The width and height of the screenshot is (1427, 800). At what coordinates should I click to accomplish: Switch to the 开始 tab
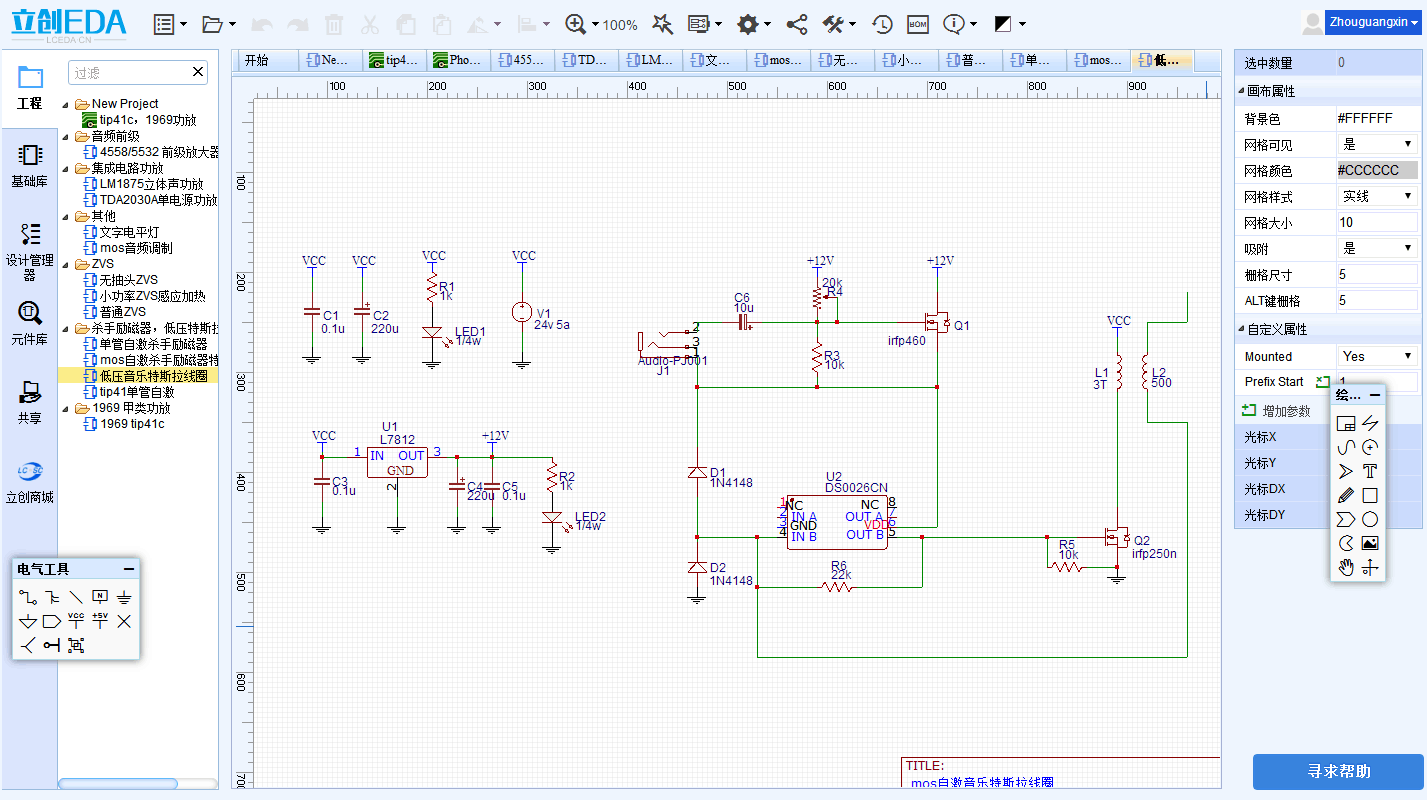pos(257,60)
